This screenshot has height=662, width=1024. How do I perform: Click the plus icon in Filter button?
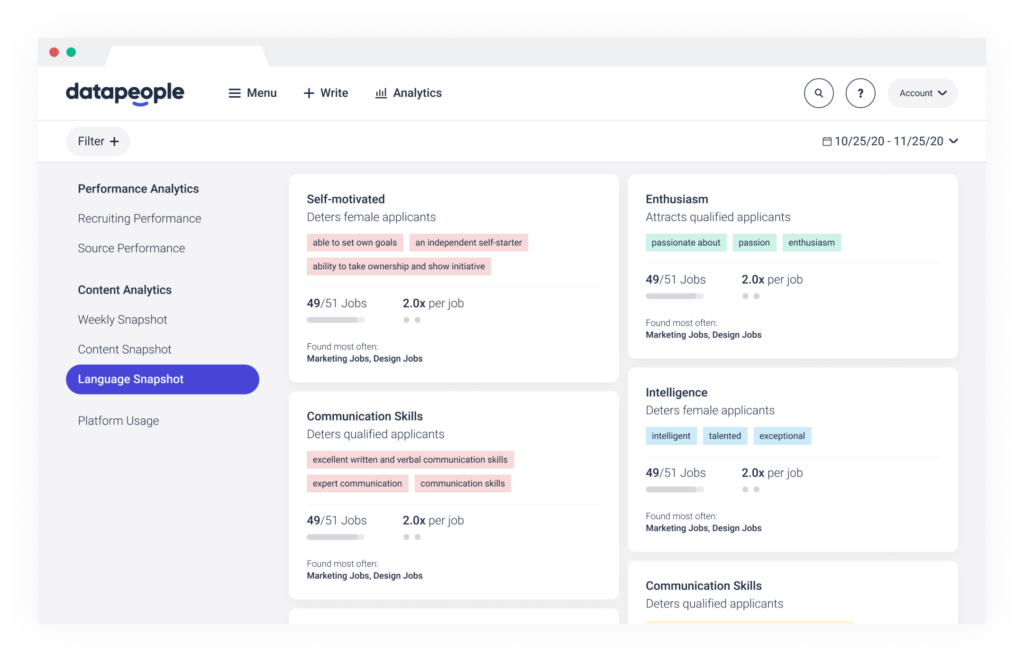click(x=114, y=142)
